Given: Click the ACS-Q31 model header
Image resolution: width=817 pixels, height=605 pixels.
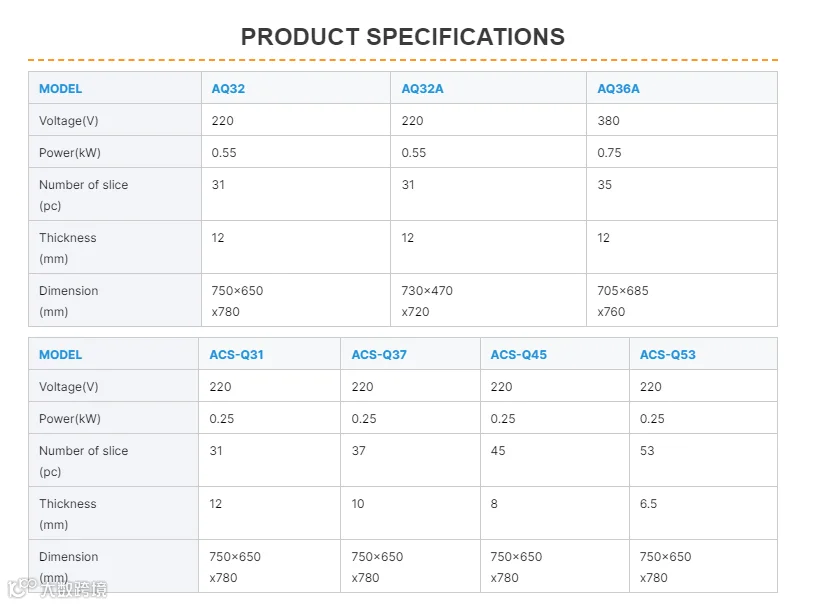Looking at the screenshot, I should pos(236,355).
